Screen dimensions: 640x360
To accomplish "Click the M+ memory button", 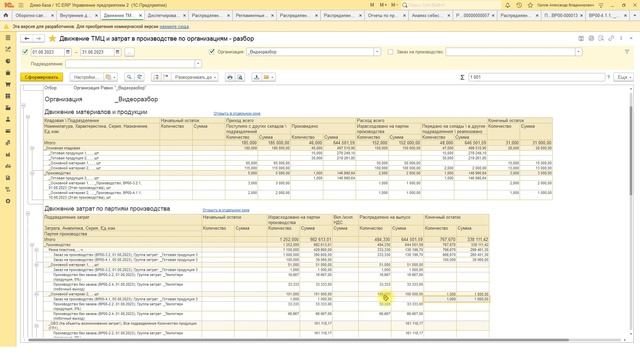I will click(383, 5).
